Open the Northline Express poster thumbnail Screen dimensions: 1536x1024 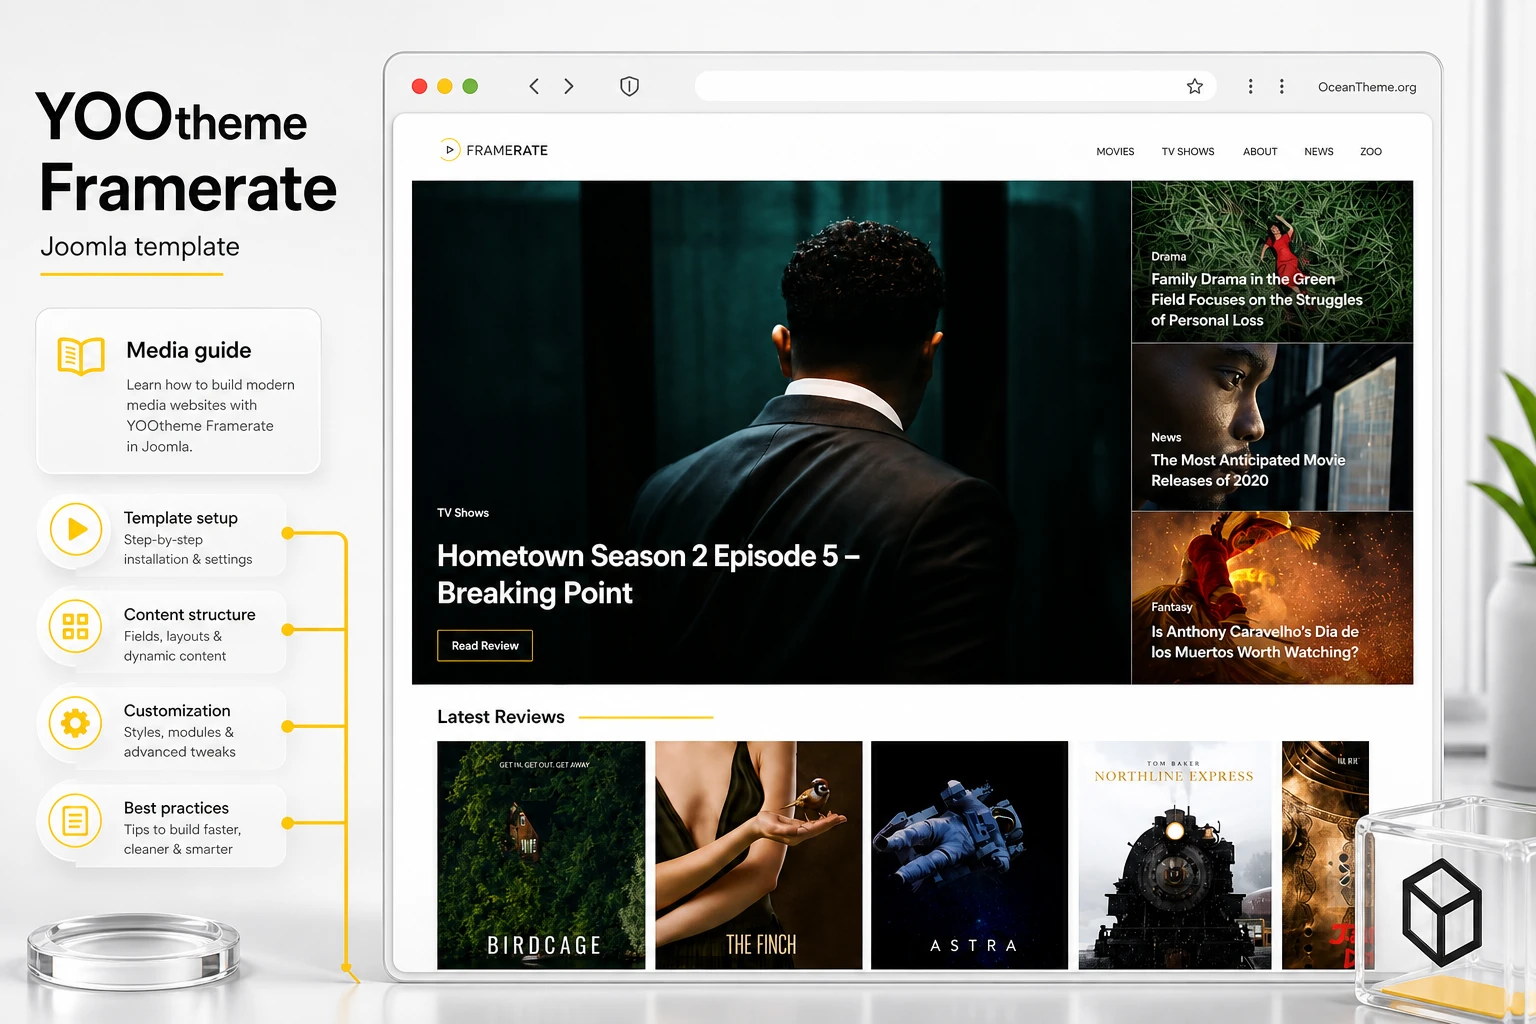(1175, 855)
